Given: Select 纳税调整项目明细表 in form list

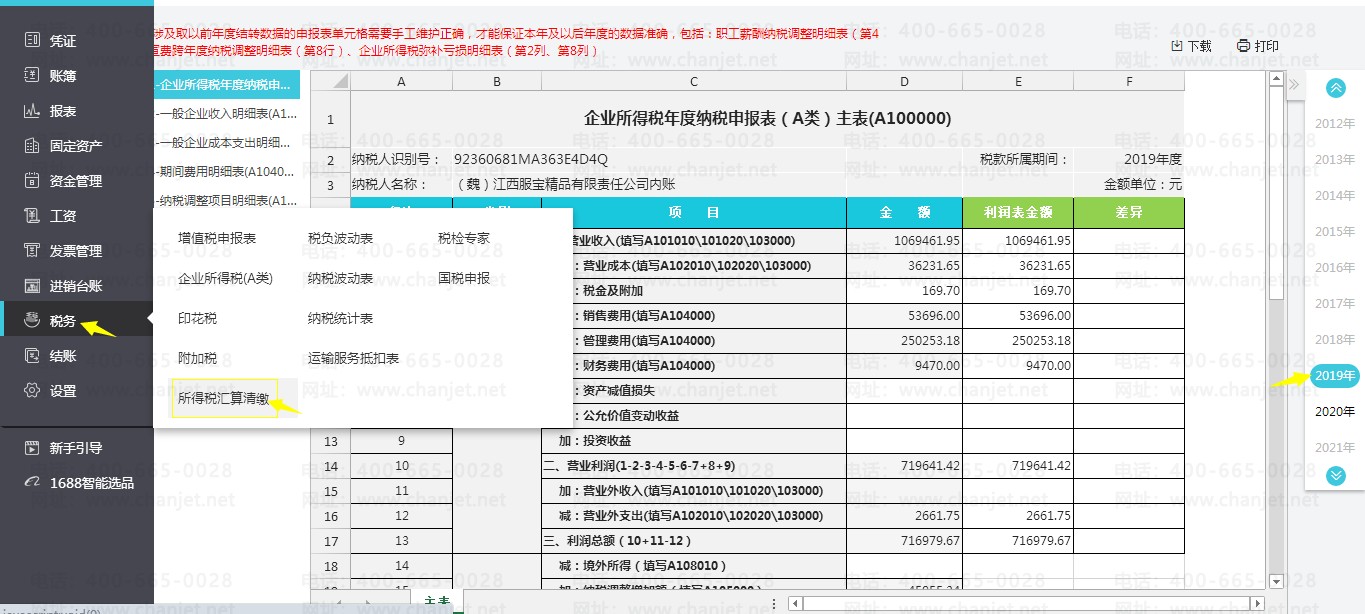Looking at the screenshot, I should 225,200.
